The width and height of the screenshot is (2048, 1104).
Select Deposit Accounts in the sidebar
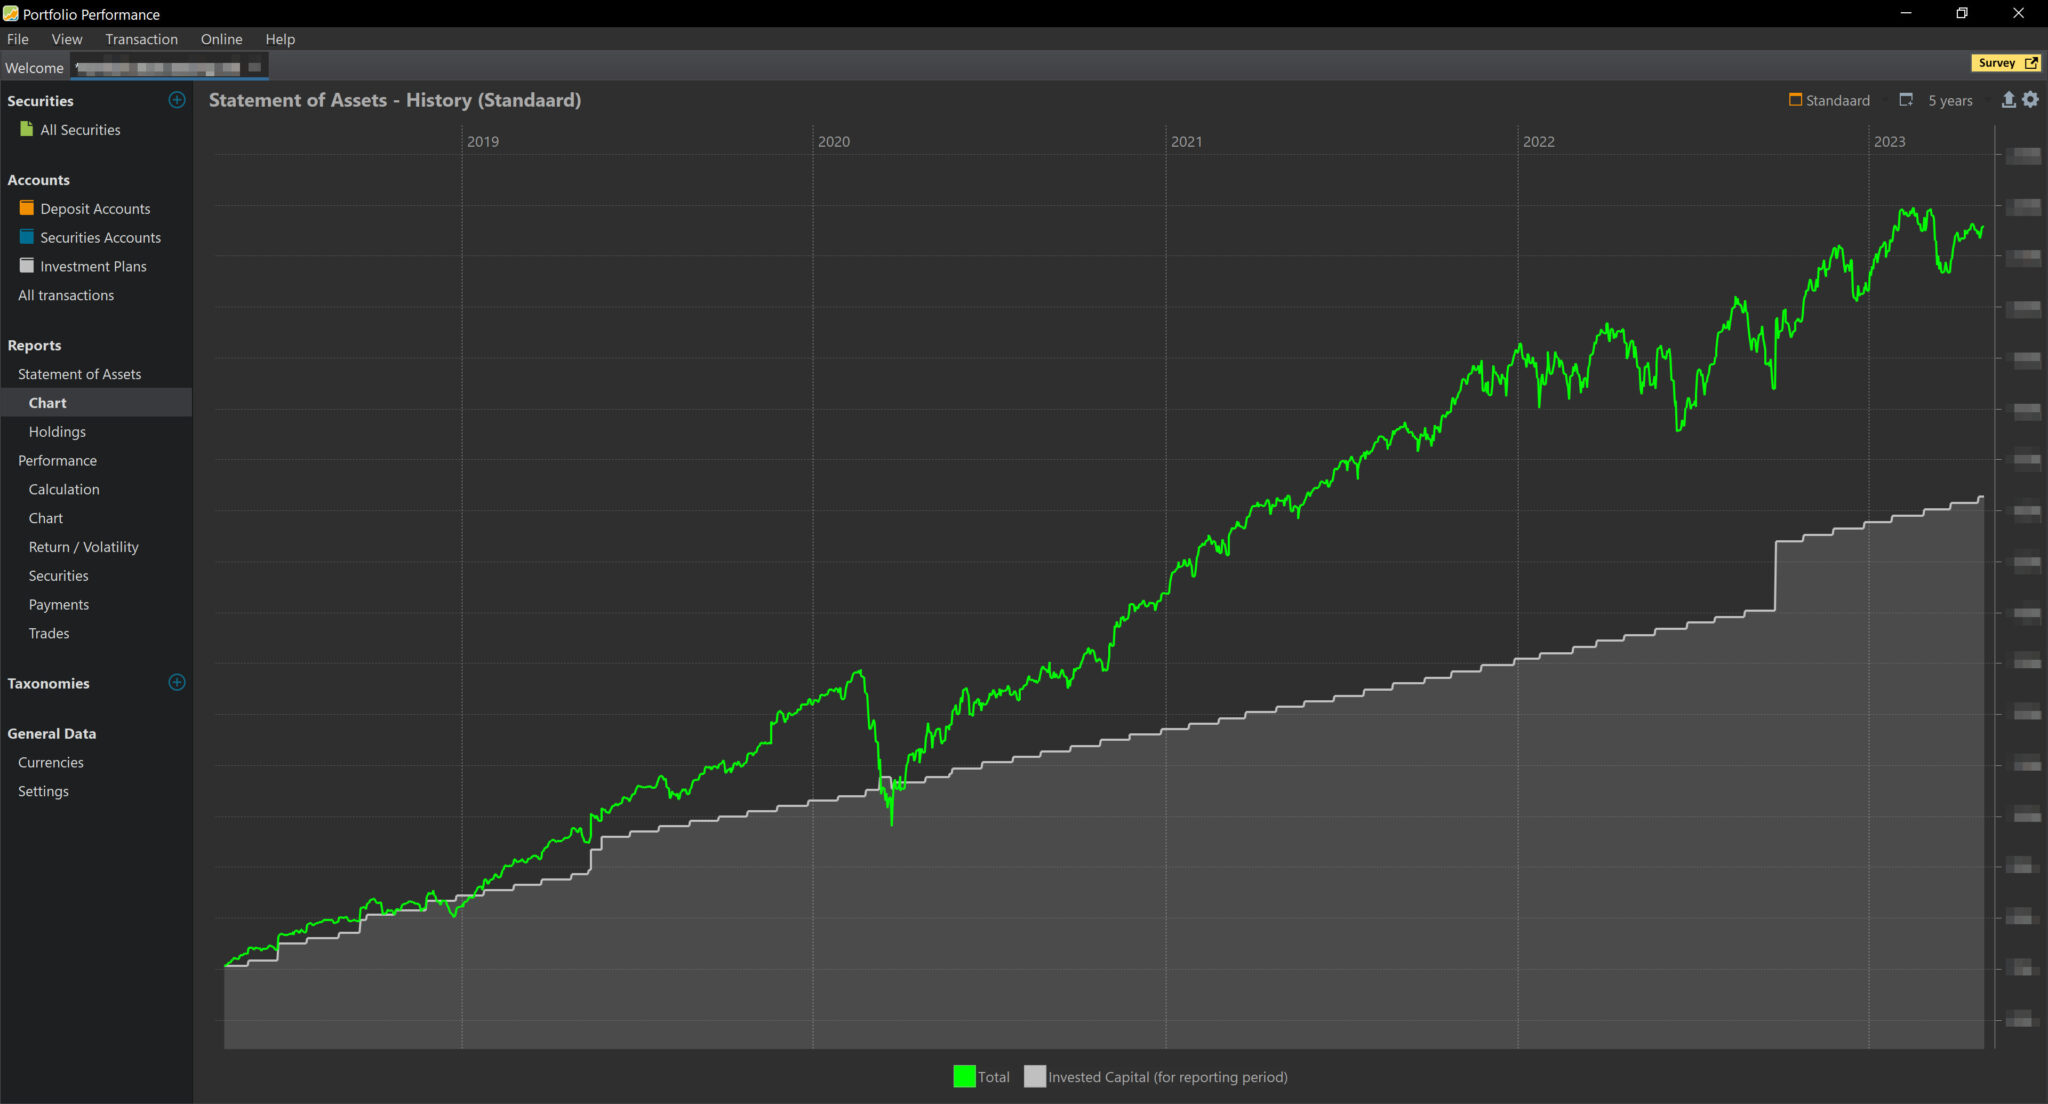(95, 208)
